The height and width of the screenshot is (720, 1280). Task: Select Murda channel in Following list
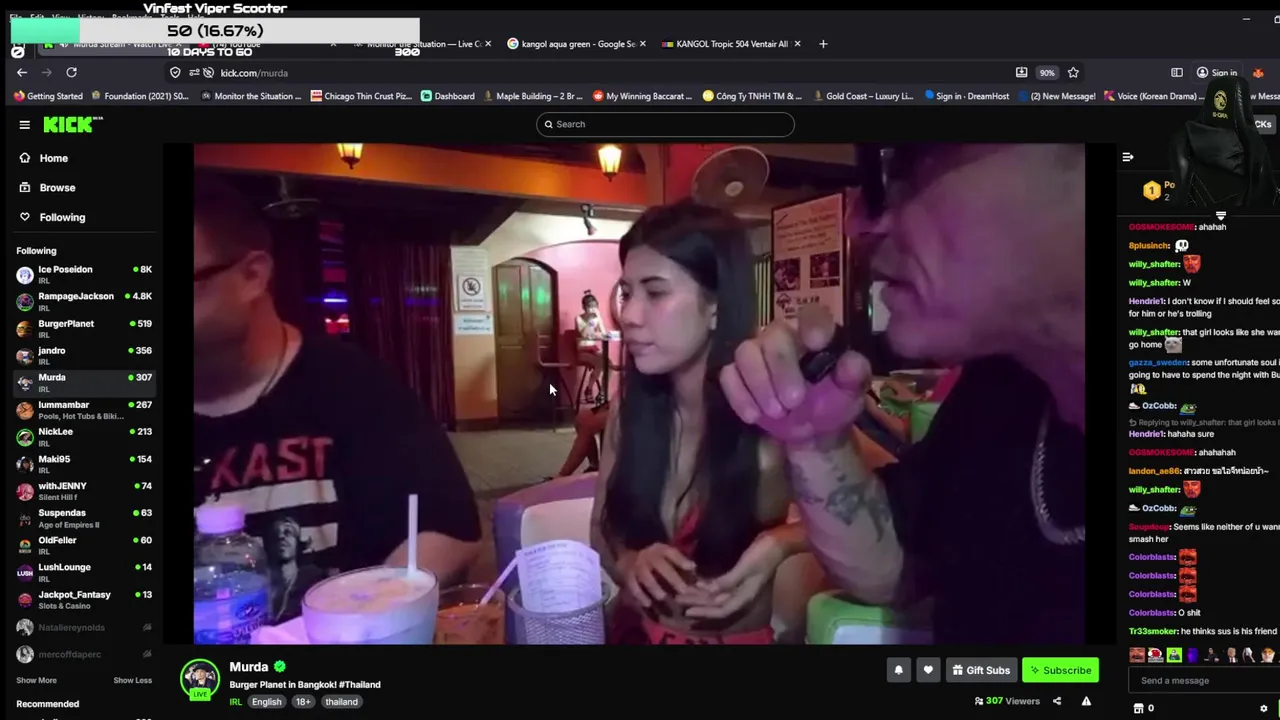point(83,382)
